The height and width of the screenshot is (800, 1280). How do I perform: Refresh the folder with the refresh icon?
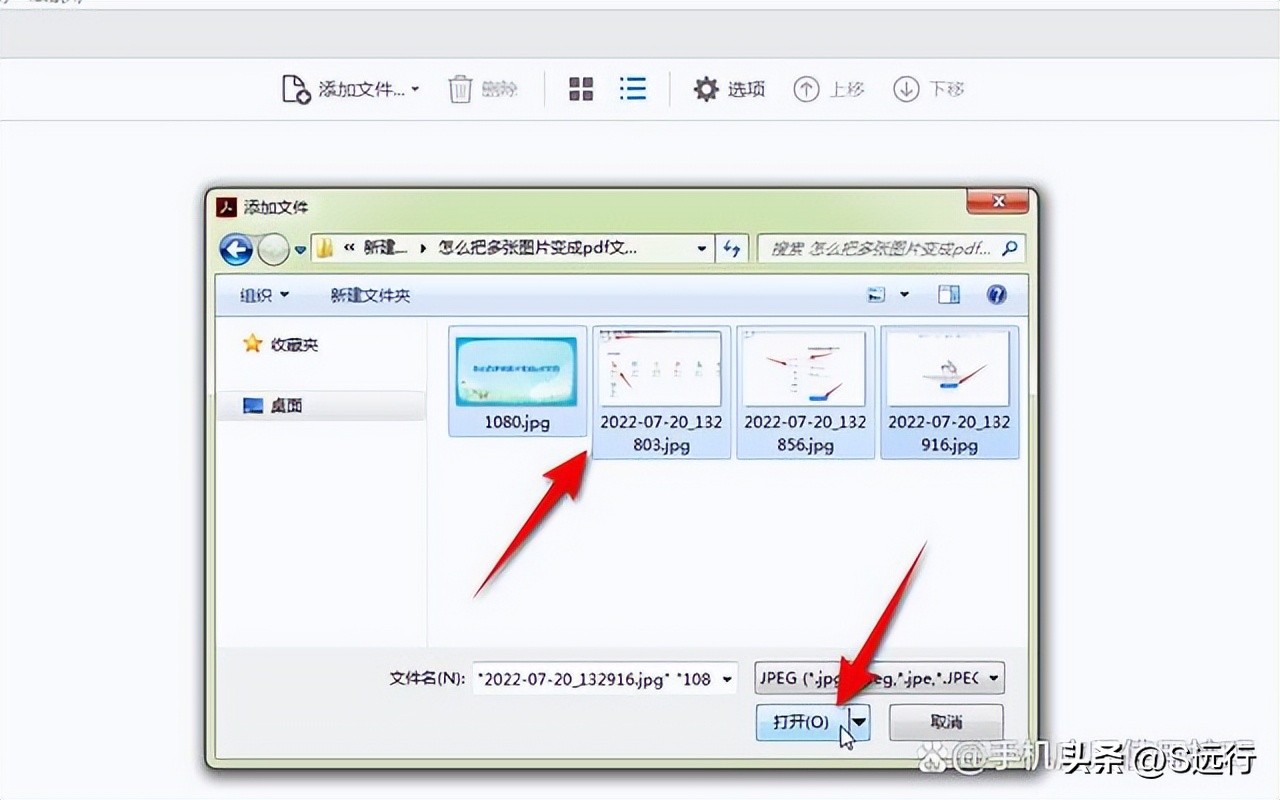731,248
